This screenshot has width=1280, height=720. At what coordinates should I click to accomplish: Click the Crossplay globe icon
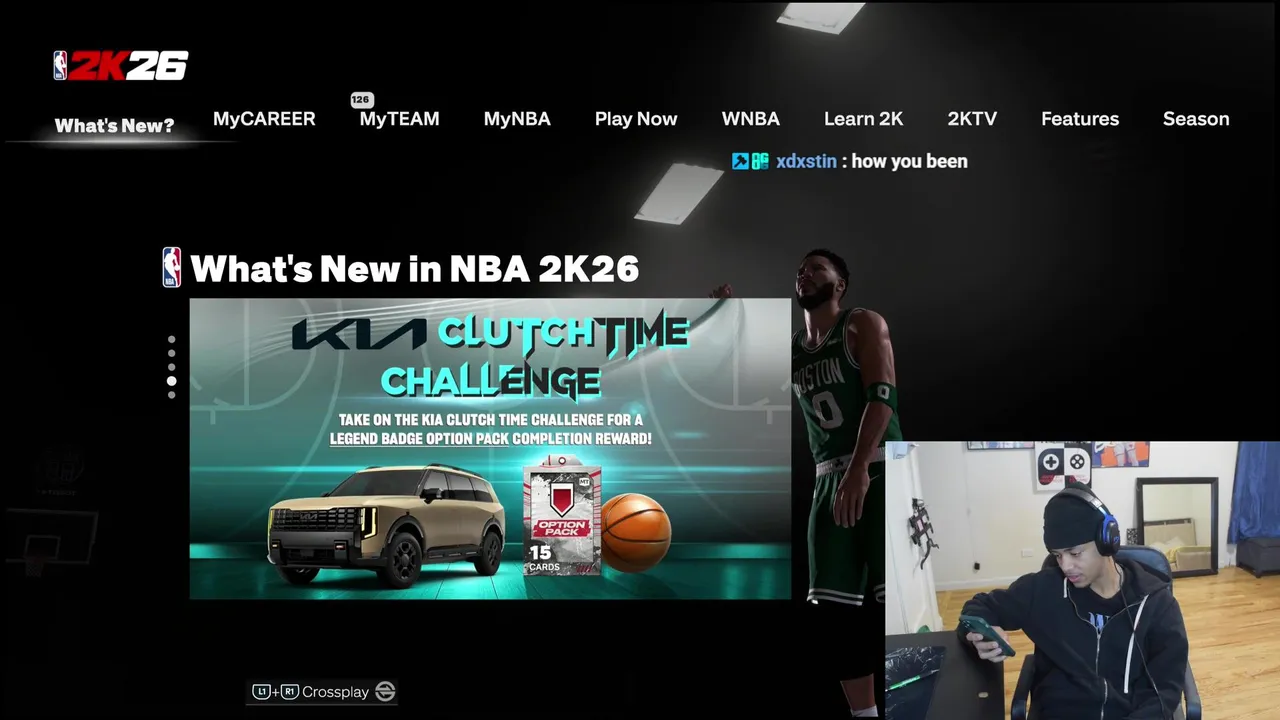[x=385, y=692]
